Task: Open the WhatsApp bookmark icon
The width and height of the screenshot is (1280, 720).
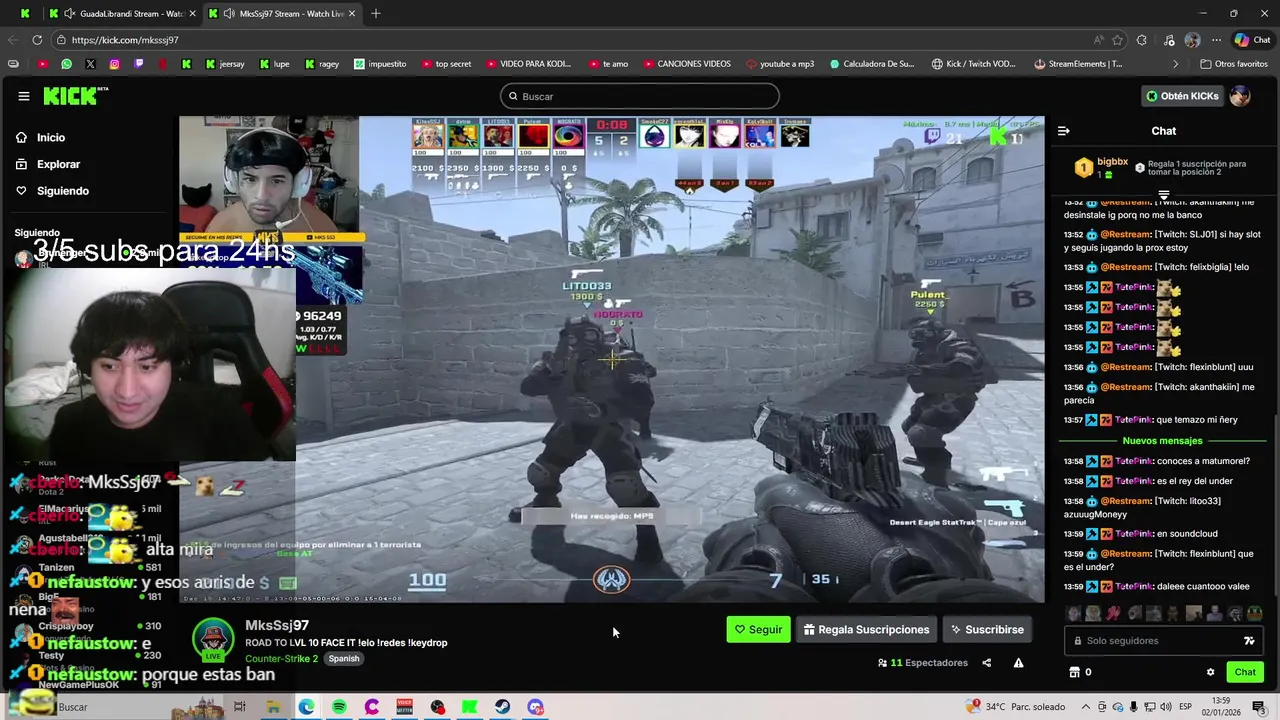Action: [66, 64]
